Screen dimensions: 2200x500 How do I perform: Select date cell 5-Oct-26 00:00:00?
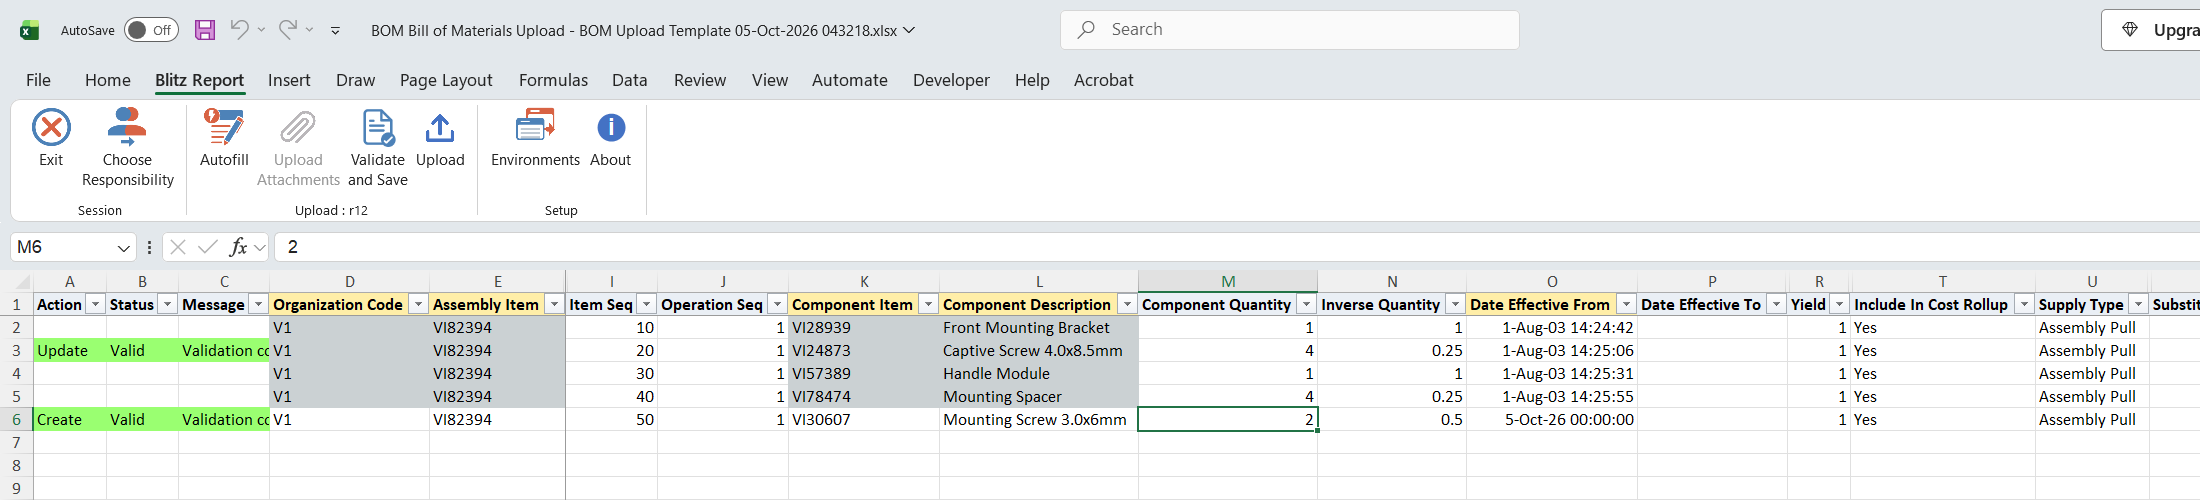pos(1552,420)
